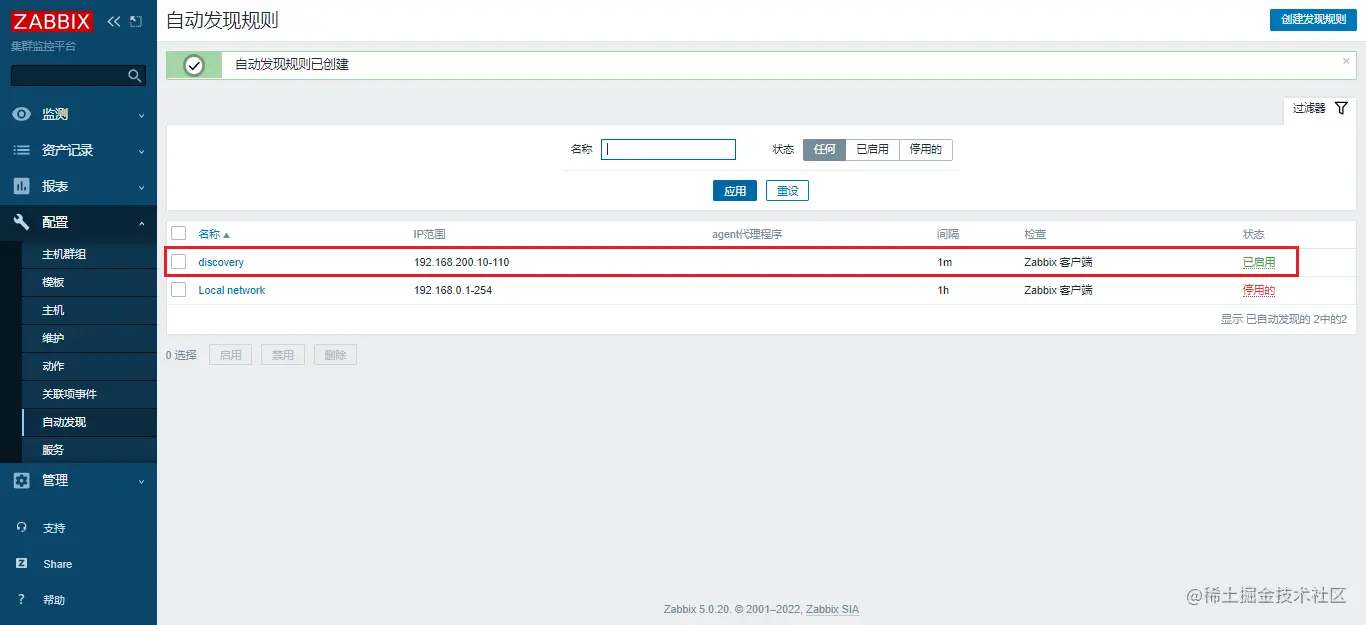Click the ZABBIX logo
The height and width of the screenshot is (625, 1366).
[52, 21]
